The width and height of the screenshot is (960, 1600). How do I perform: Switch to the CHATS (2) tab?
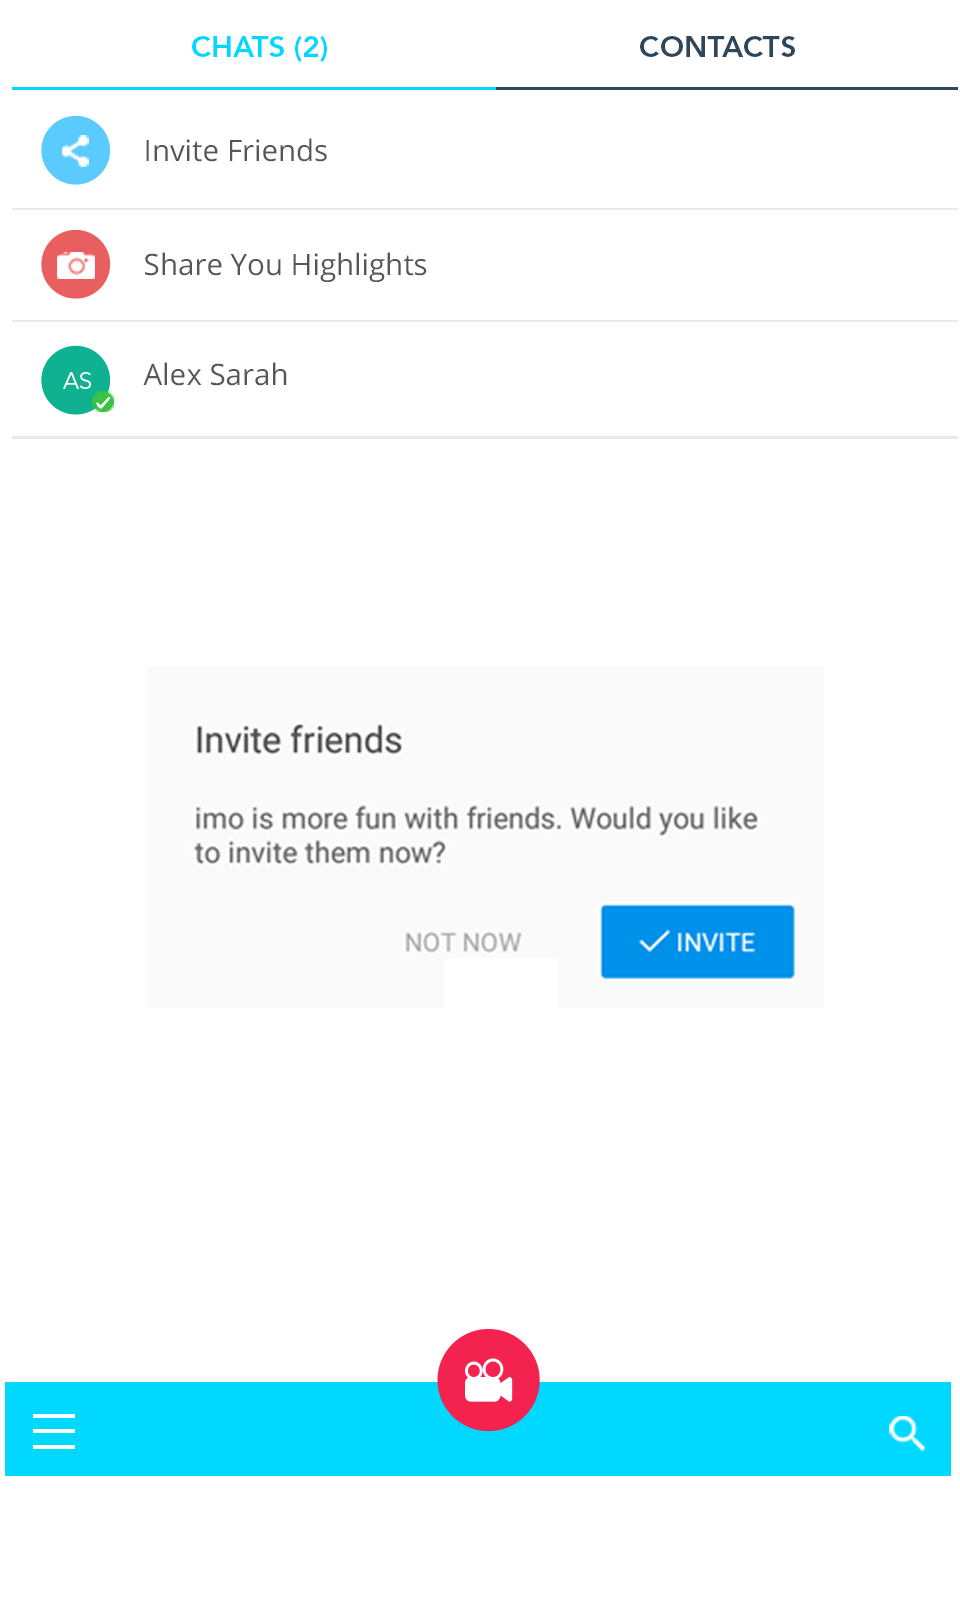[x=259, y=47]
